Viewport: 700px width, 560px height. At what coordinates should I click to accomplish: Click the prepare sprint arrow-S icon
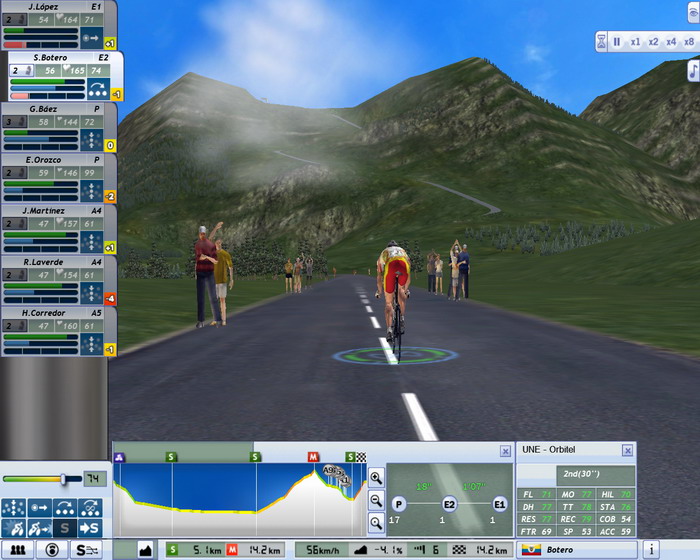click(90, 528)
